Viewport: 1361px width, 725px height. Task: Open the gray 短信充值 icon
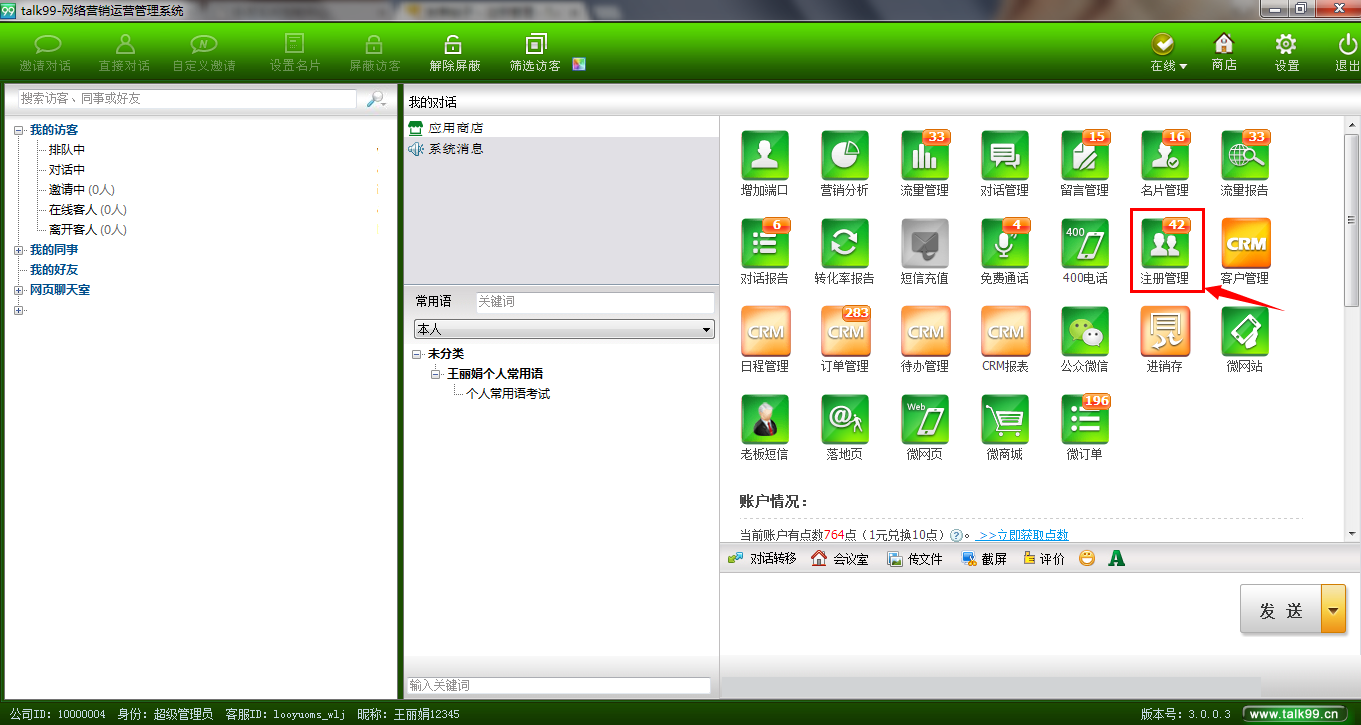pyautogui.click(x=925, y=244)
